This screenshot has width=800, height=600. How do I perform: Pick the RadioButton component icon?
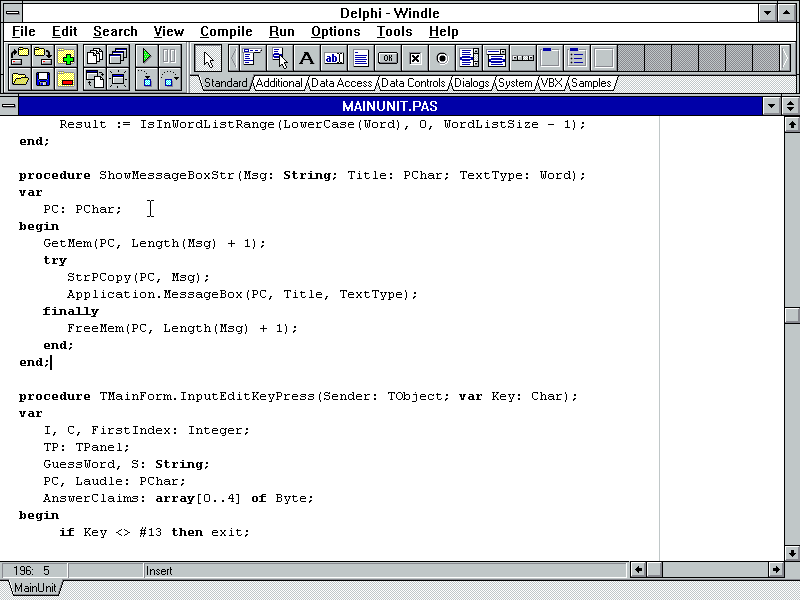pyautogui.click(x=442, y=58)
